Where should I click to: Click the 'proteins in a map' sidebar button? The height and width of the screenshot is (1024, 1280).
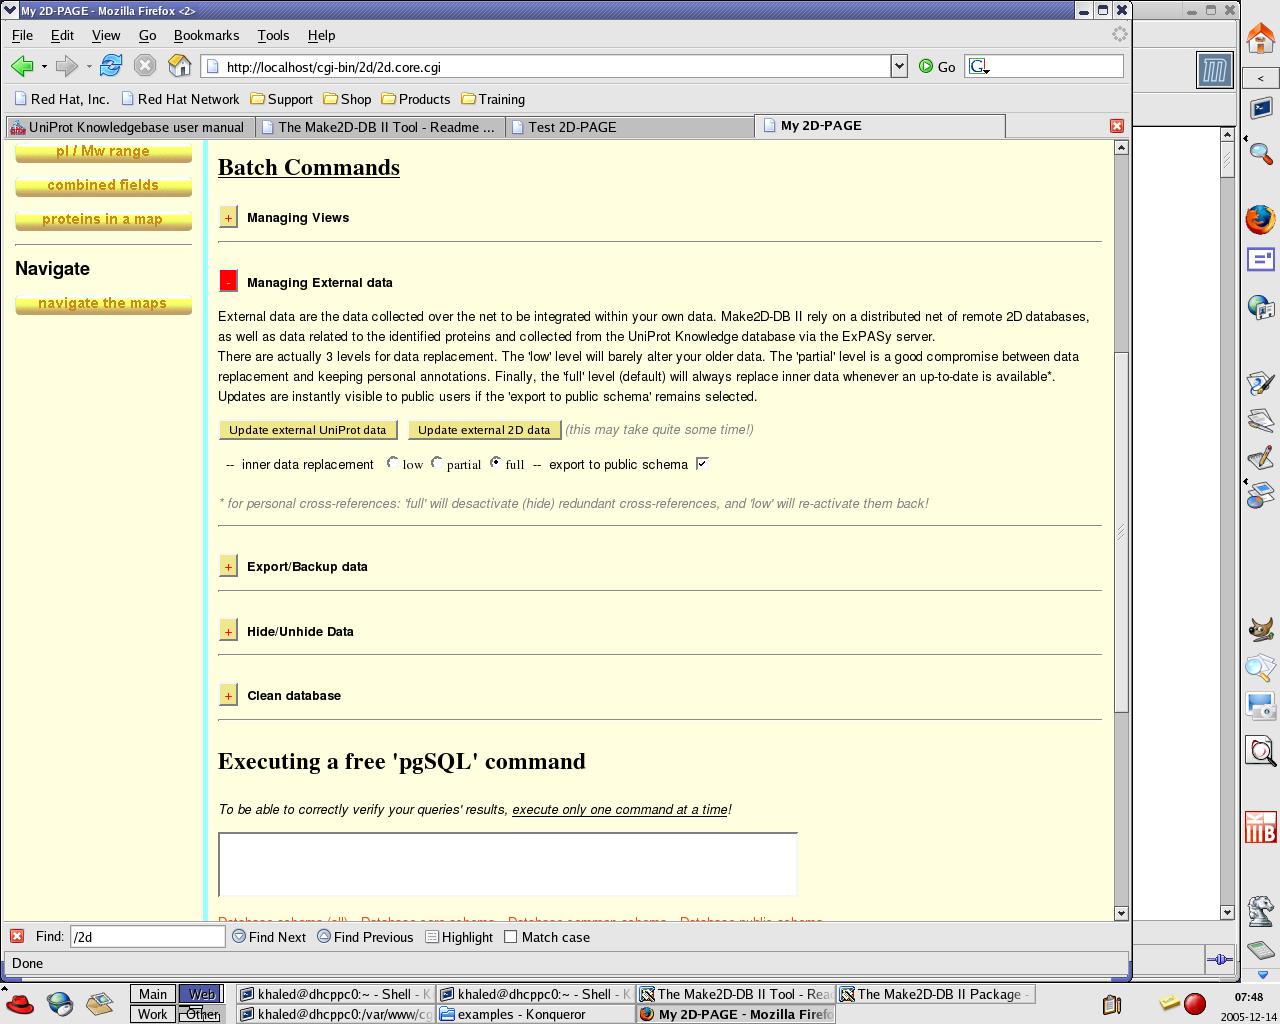tap(103, 220)
